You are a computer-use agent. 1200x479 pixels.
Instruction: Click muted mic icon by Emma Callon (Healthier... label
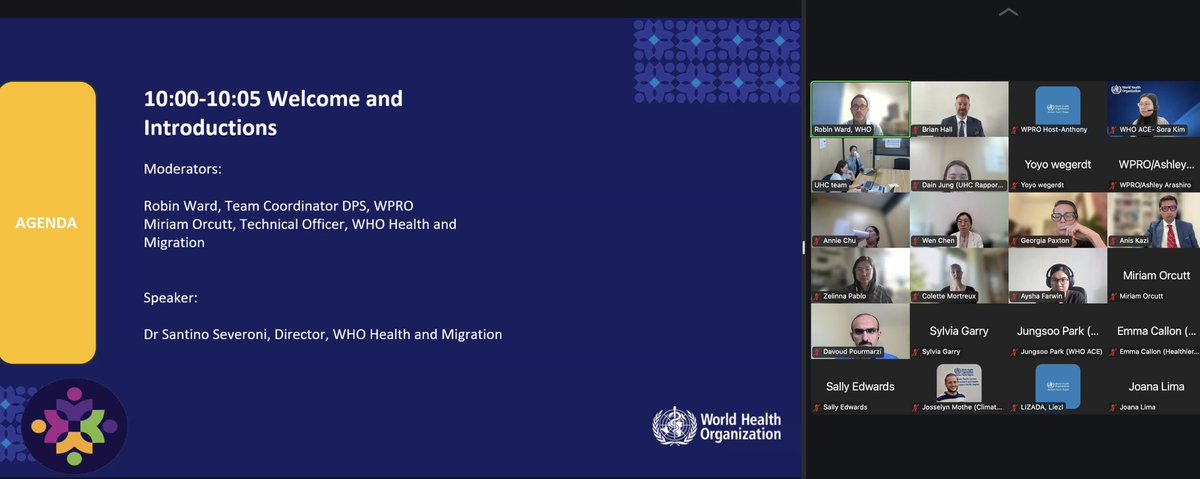(1113, 352)
